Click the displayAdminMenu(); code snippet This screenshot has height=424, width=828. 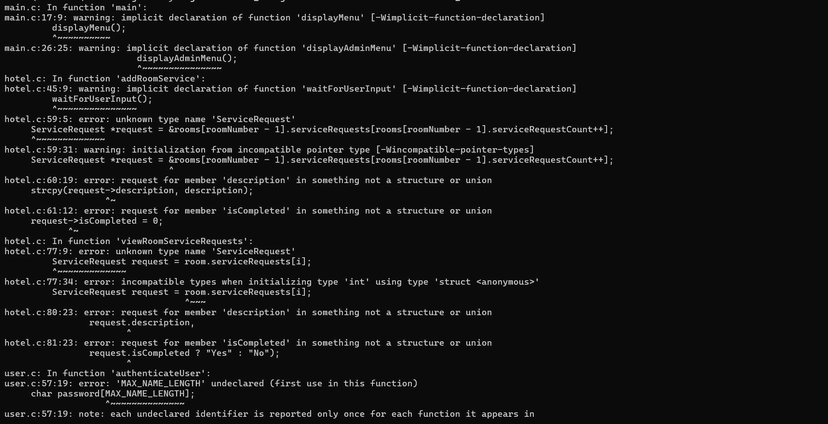187,59
